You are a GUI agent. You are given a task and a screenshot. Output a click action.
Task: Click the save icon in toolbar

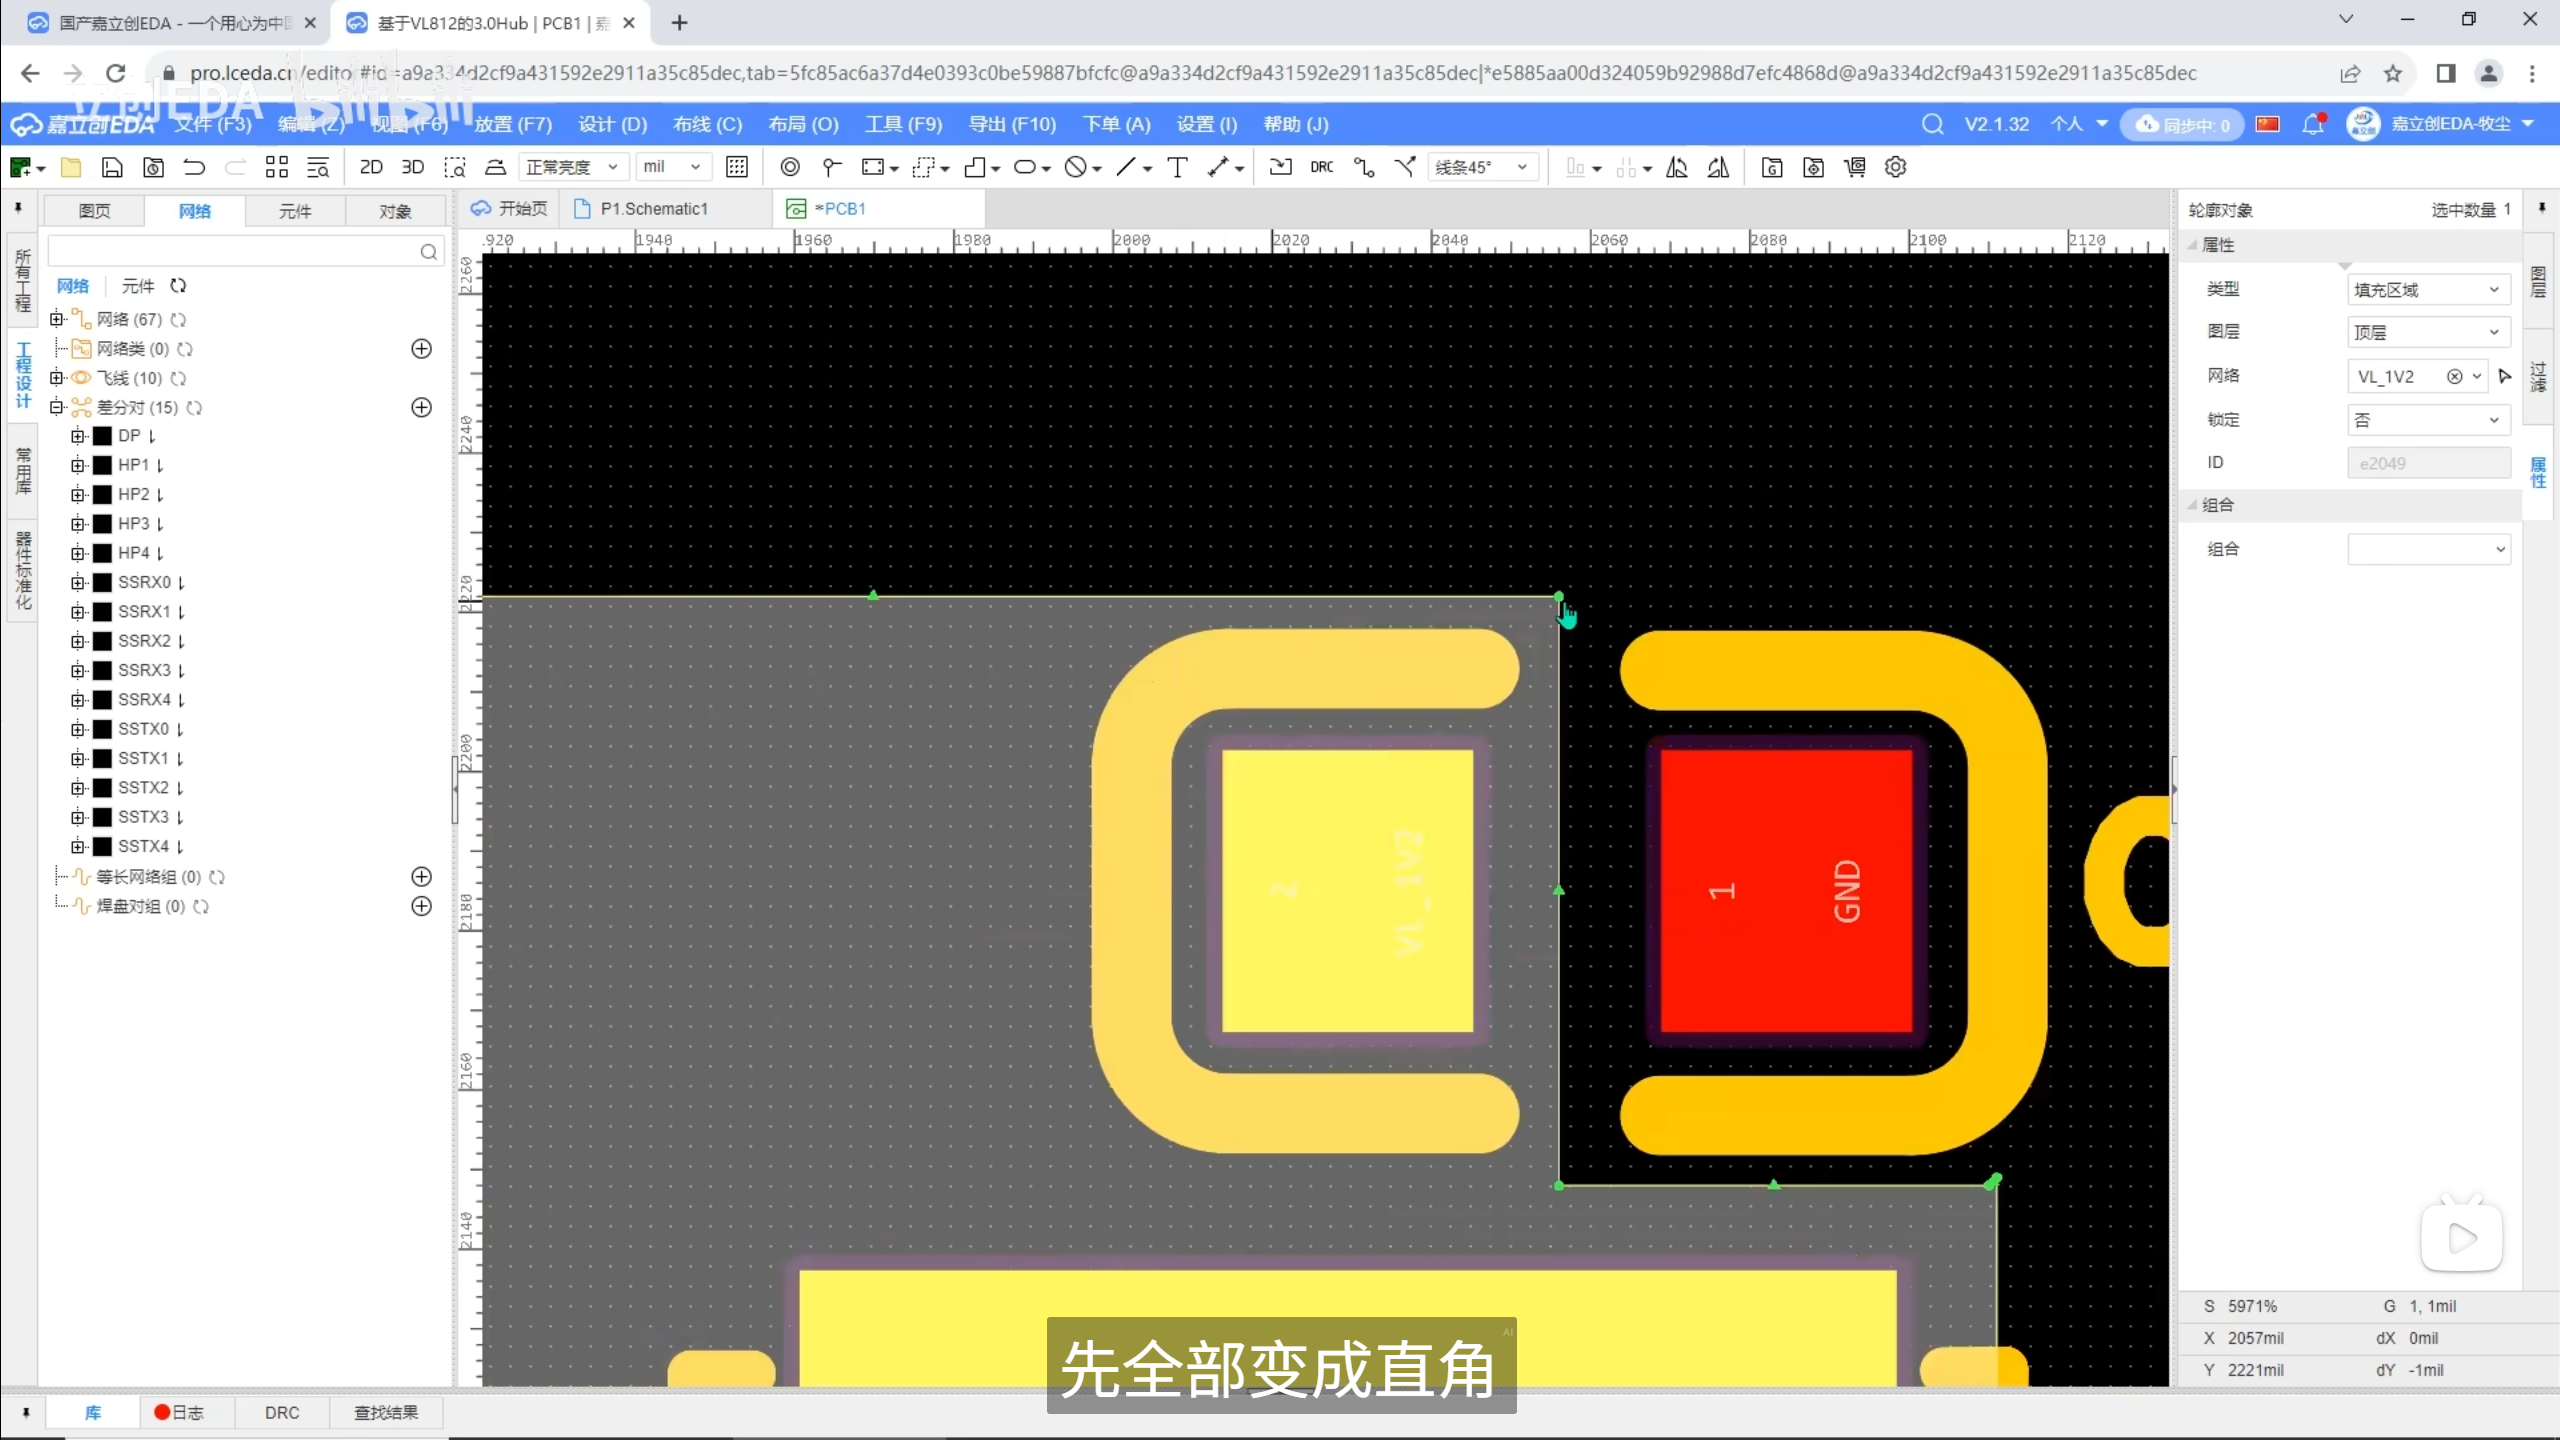(112, 167)
